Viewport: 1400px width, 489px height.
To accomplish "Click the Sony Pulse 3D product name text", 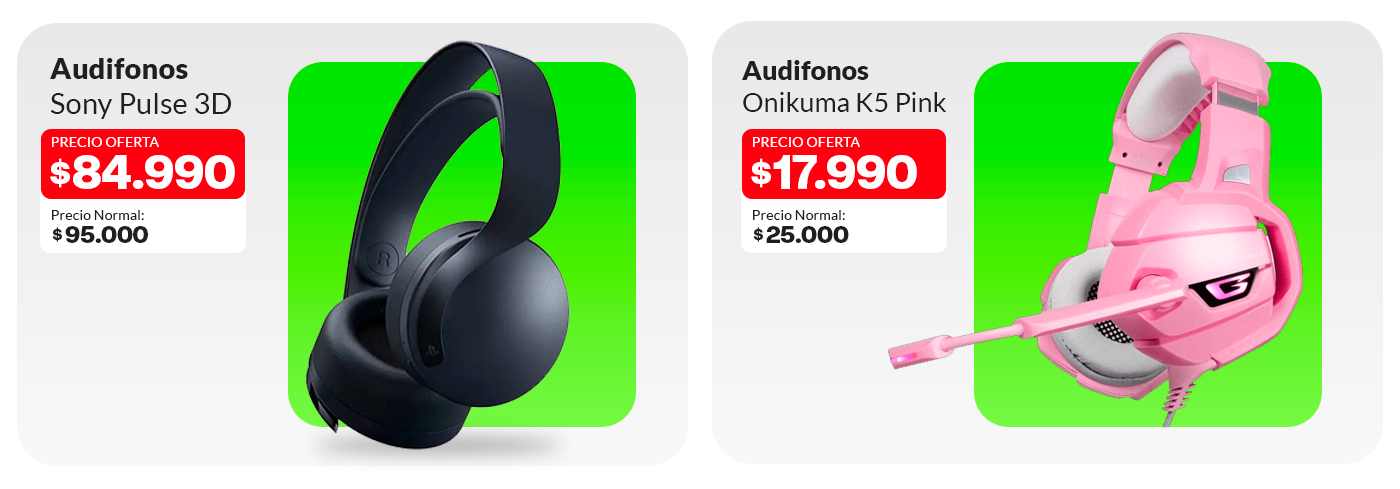I will 141,104.
